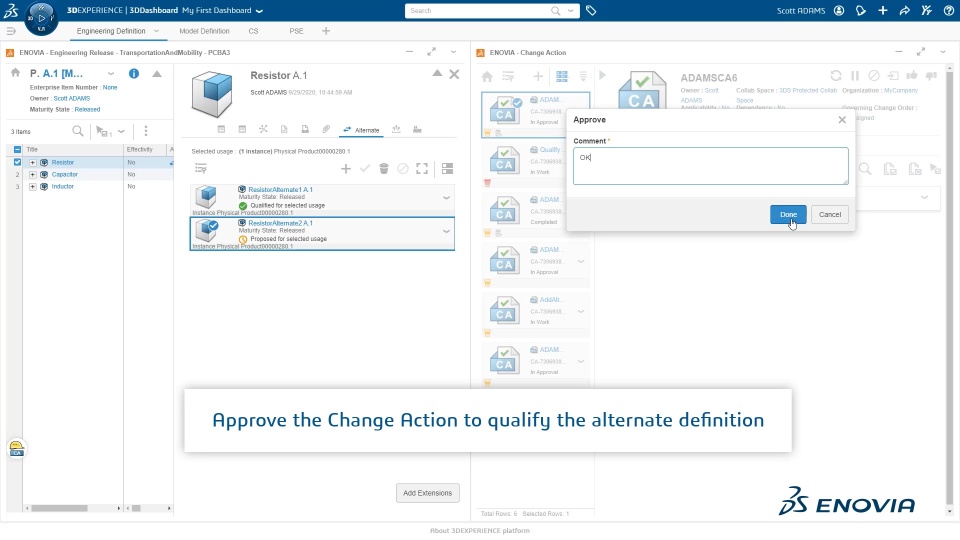Click the tile view icon in Change Action
This screenshot has width=960, height=540.
pos(561,77)
